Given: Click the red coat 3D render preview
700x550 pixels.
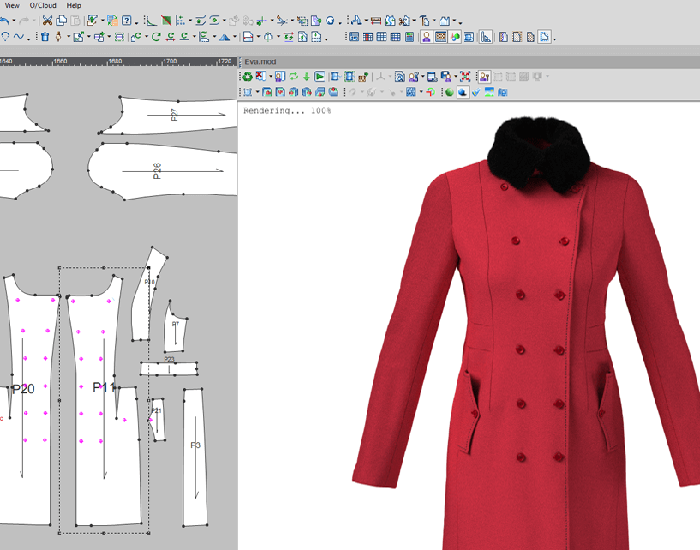Looking at the screenshot, I should tap(527, 330).
